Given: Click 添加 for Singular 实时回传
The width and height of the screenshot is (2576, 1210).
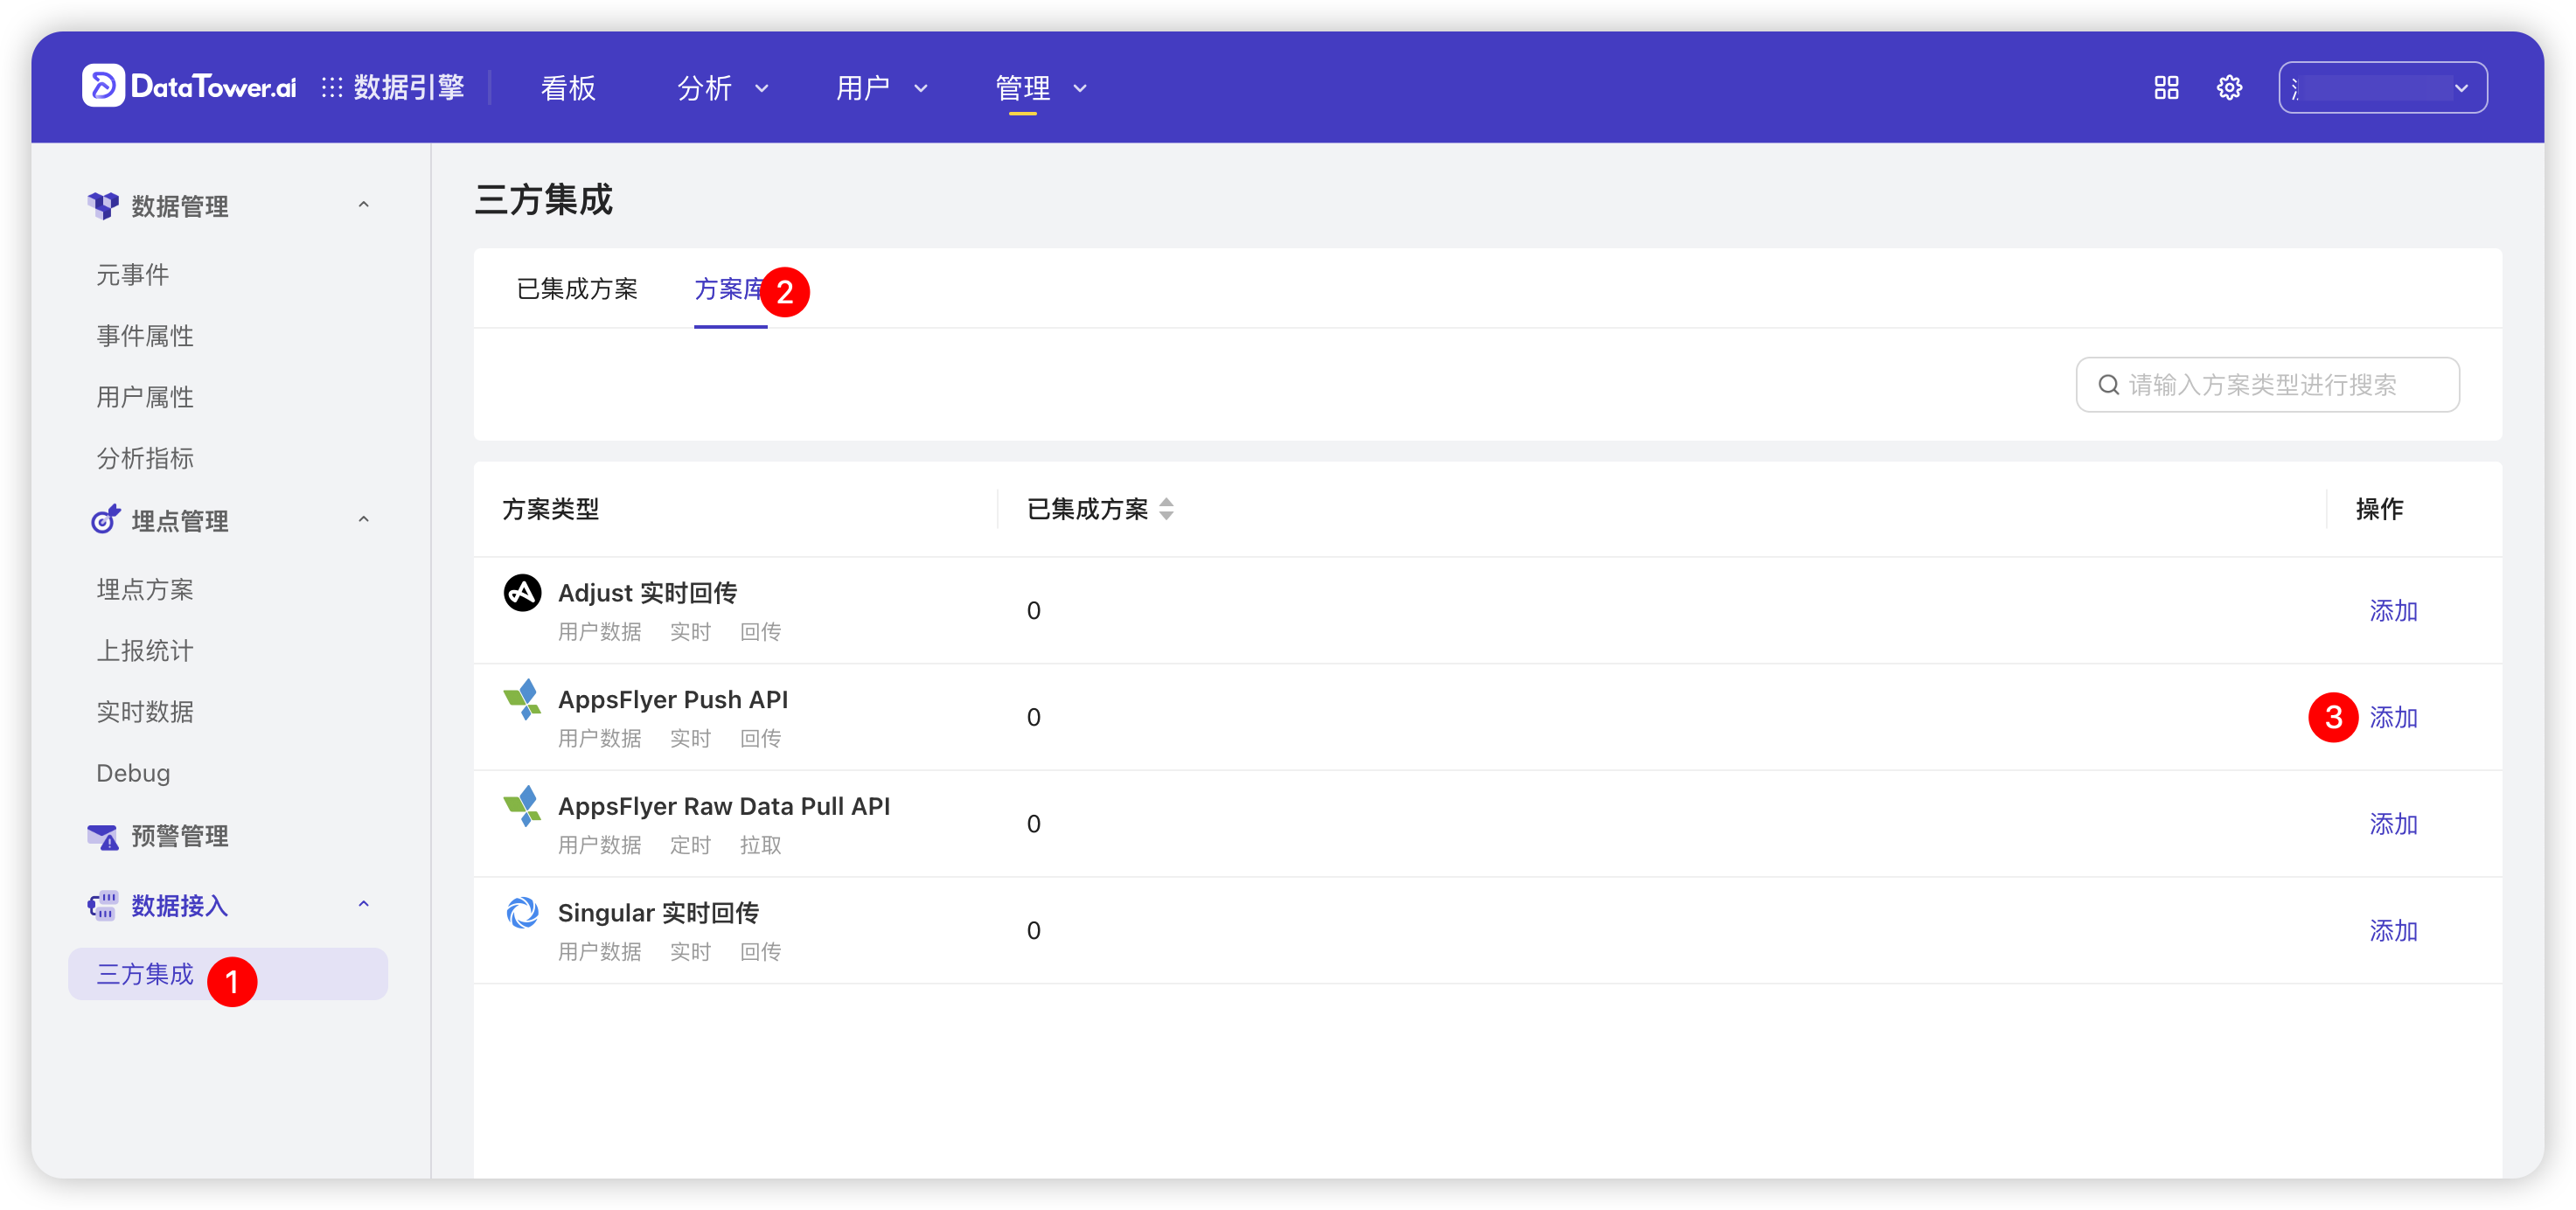Looking at the screenshot, I should (x=2393, y=930).
